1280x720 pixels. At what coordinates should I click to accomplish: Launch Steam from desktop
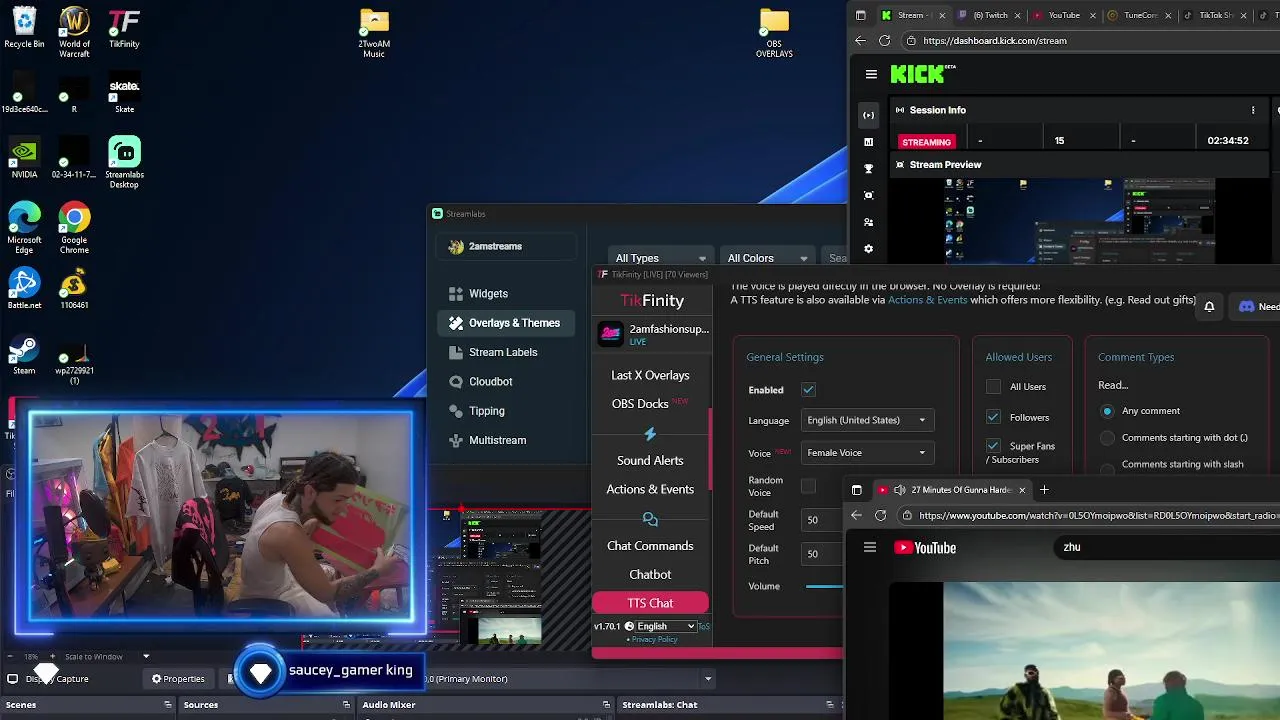tap(24, 354)
